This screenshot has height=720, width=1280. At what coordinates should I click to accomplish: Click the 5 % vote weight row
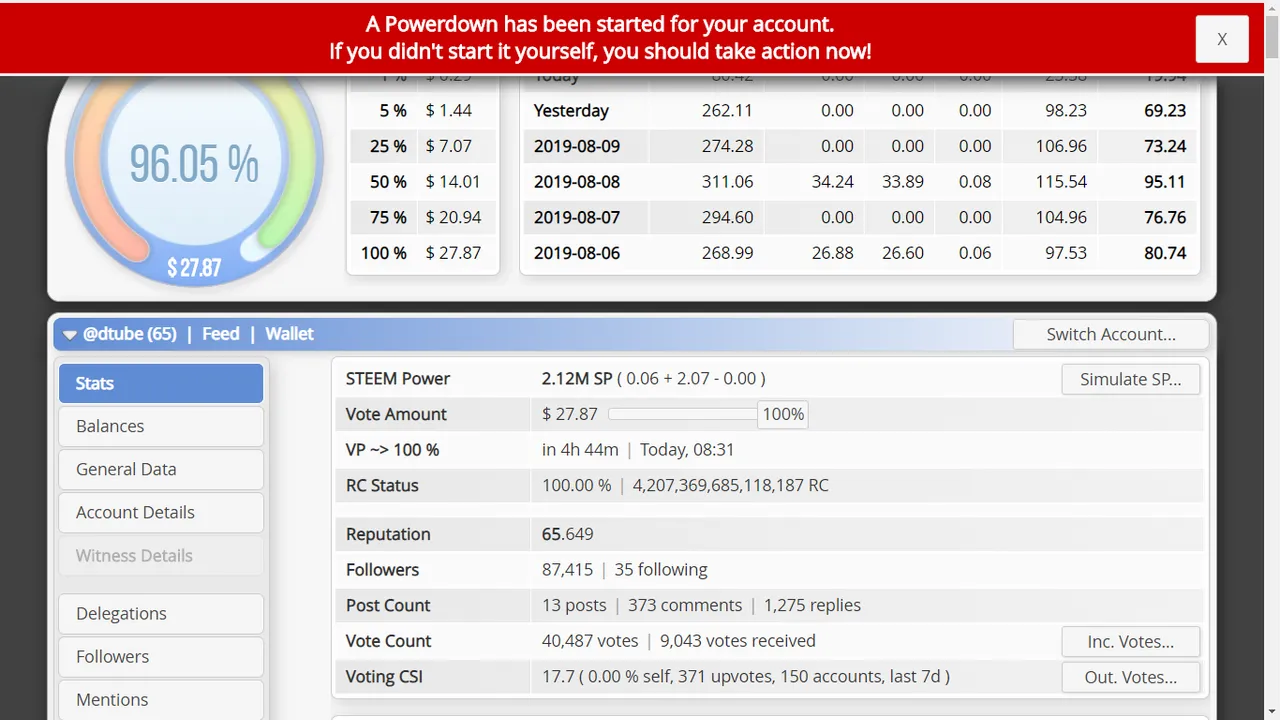tap(422, 110)
